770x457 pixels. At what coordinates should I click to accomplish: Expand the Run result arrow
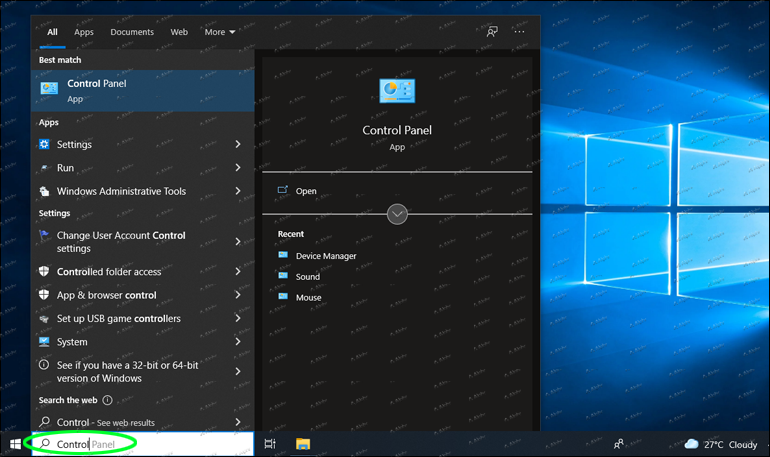pos(238,167)
